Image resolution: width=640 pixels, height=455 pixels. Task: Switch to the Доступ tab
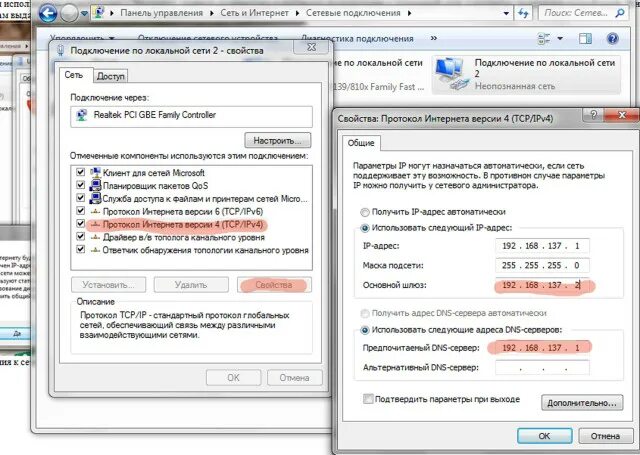[x=111, y=76]
